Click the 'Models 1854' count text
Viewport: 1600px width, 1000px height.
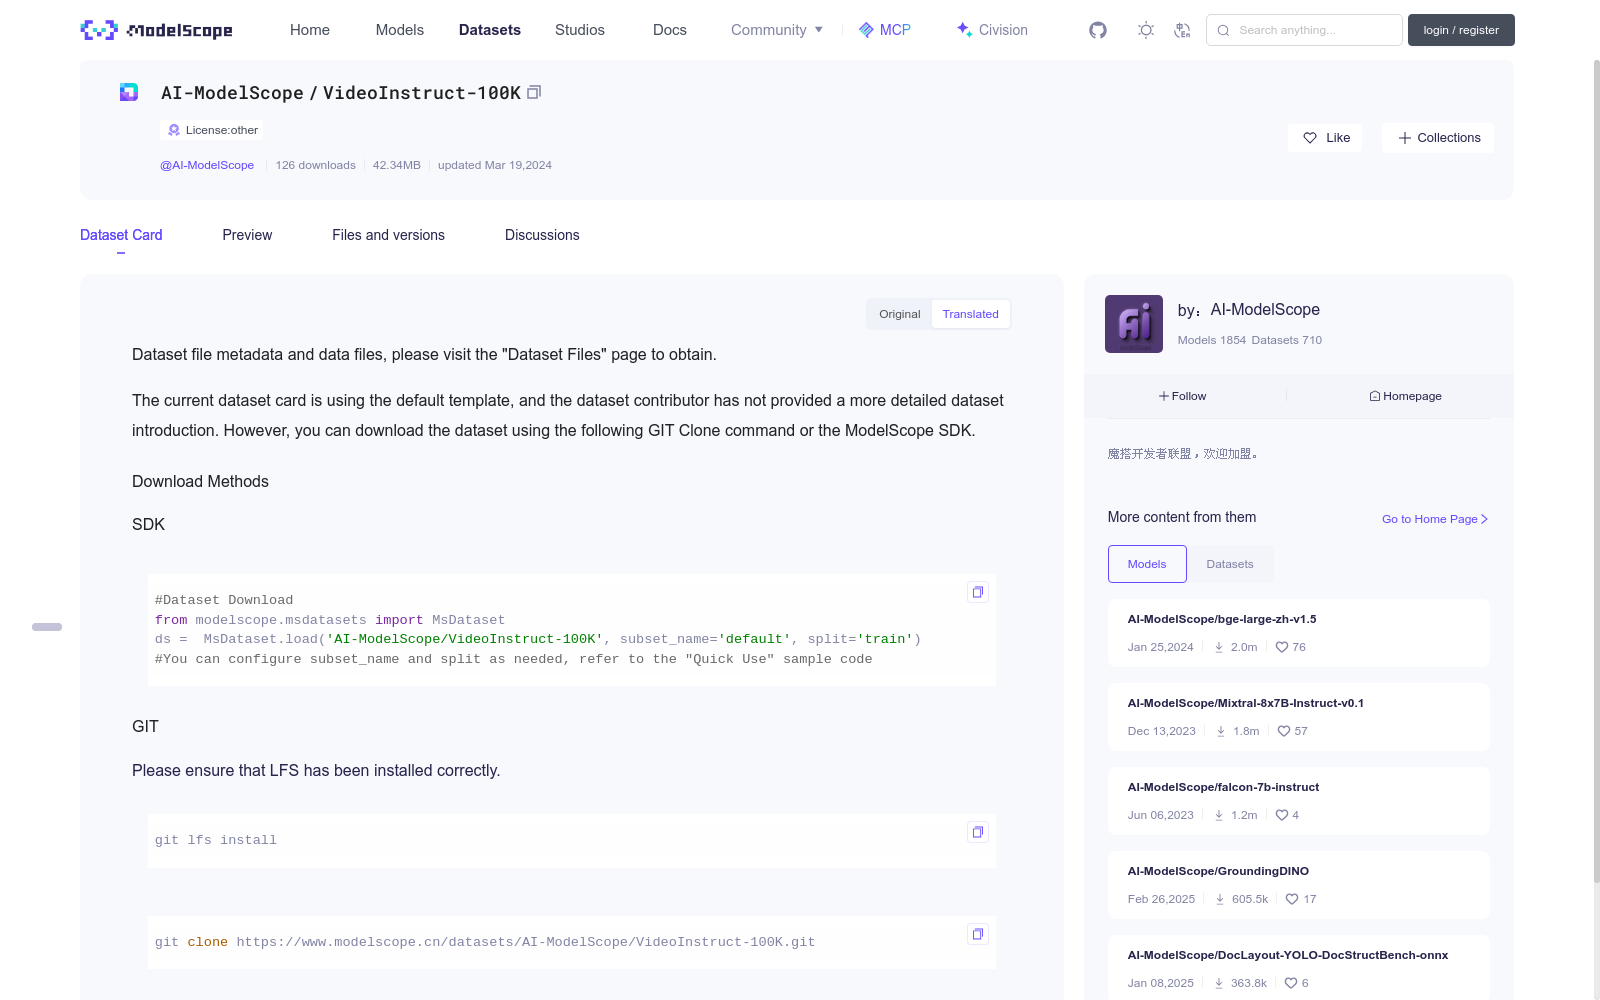pyautogui.click(x=1212, y=340)
